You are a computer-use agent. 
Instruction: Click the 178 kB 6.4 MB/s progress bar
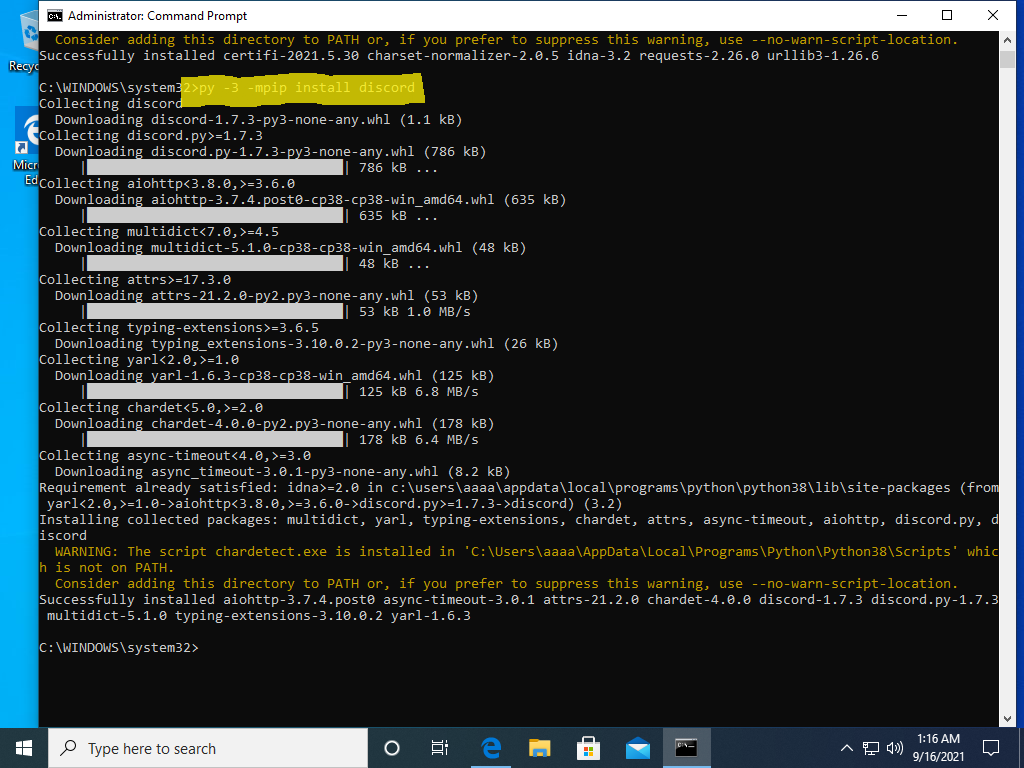215,440
